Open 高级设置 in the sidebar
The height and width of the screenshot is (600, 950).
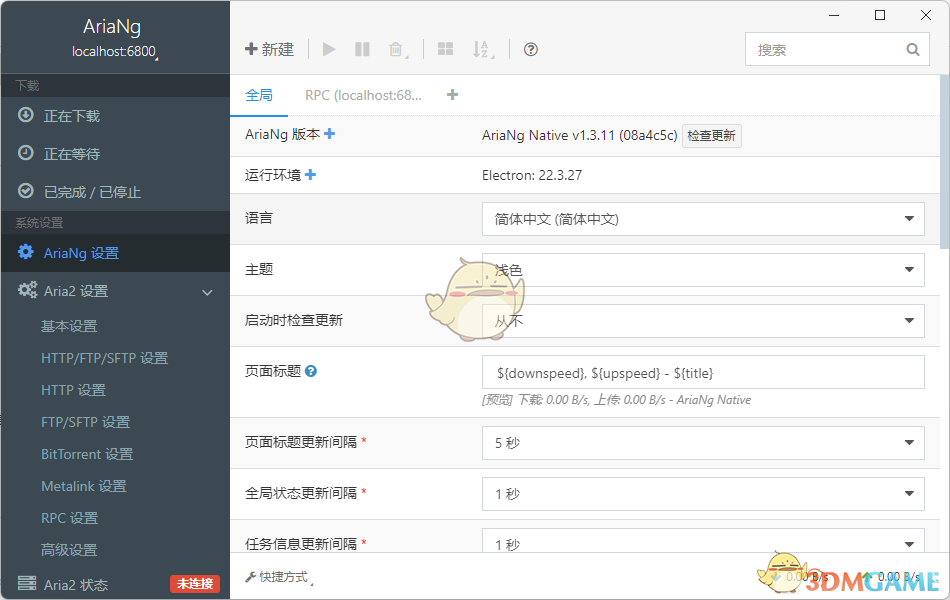pyautogui.click(x=69, y=550)
